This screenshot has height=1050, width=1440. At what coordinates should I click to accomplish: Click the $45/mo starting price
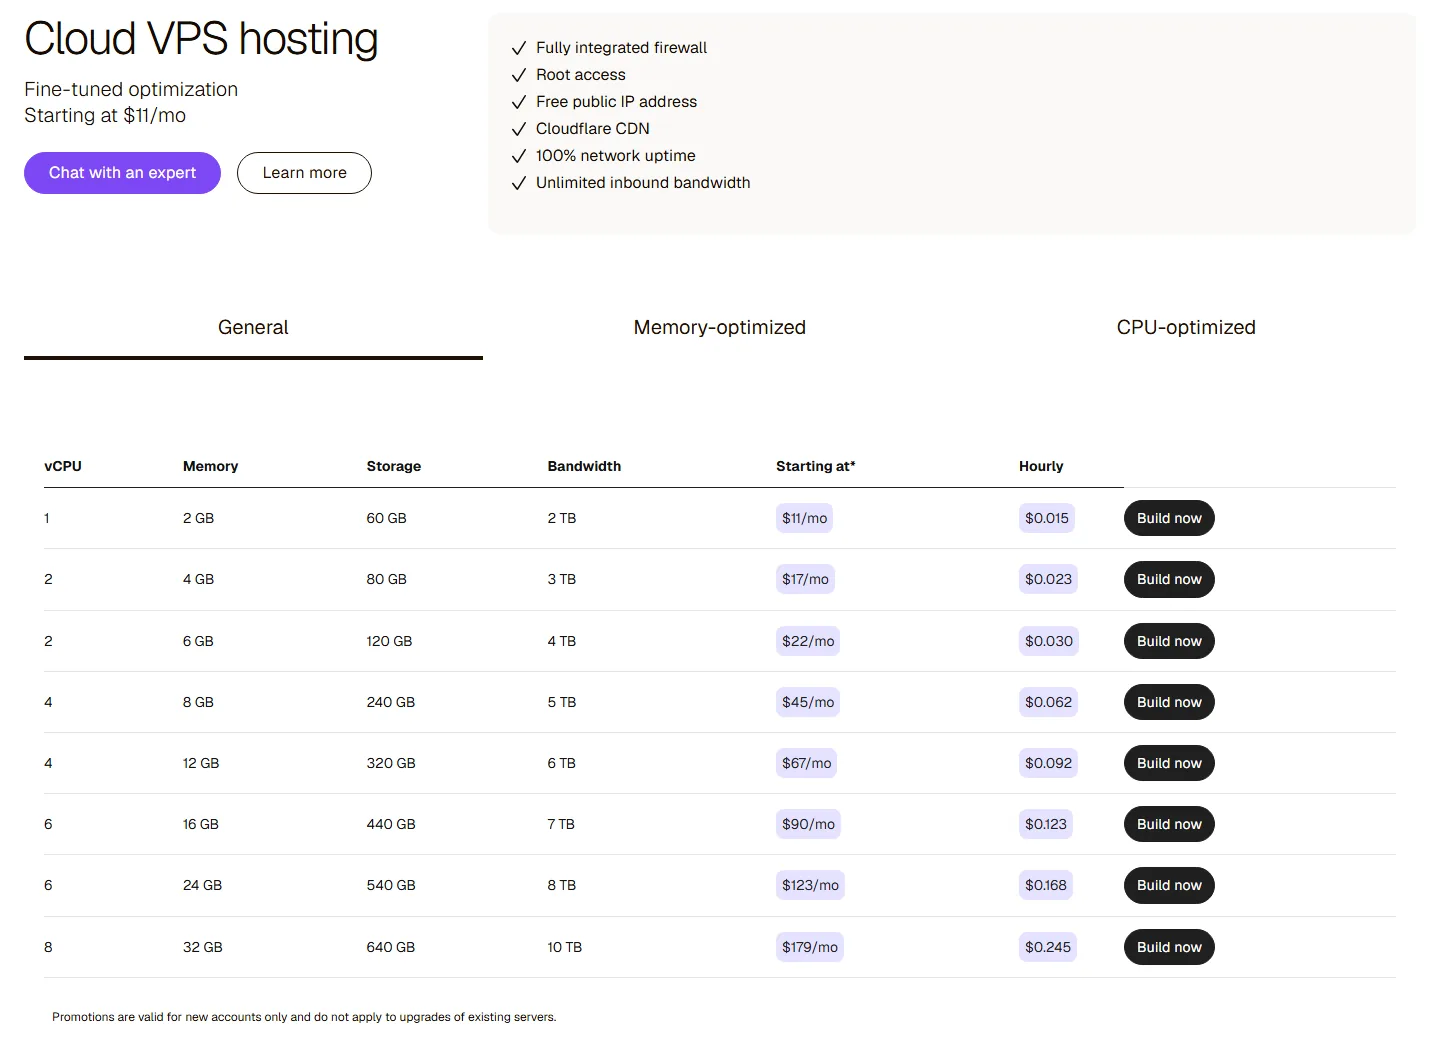point(808,702)
